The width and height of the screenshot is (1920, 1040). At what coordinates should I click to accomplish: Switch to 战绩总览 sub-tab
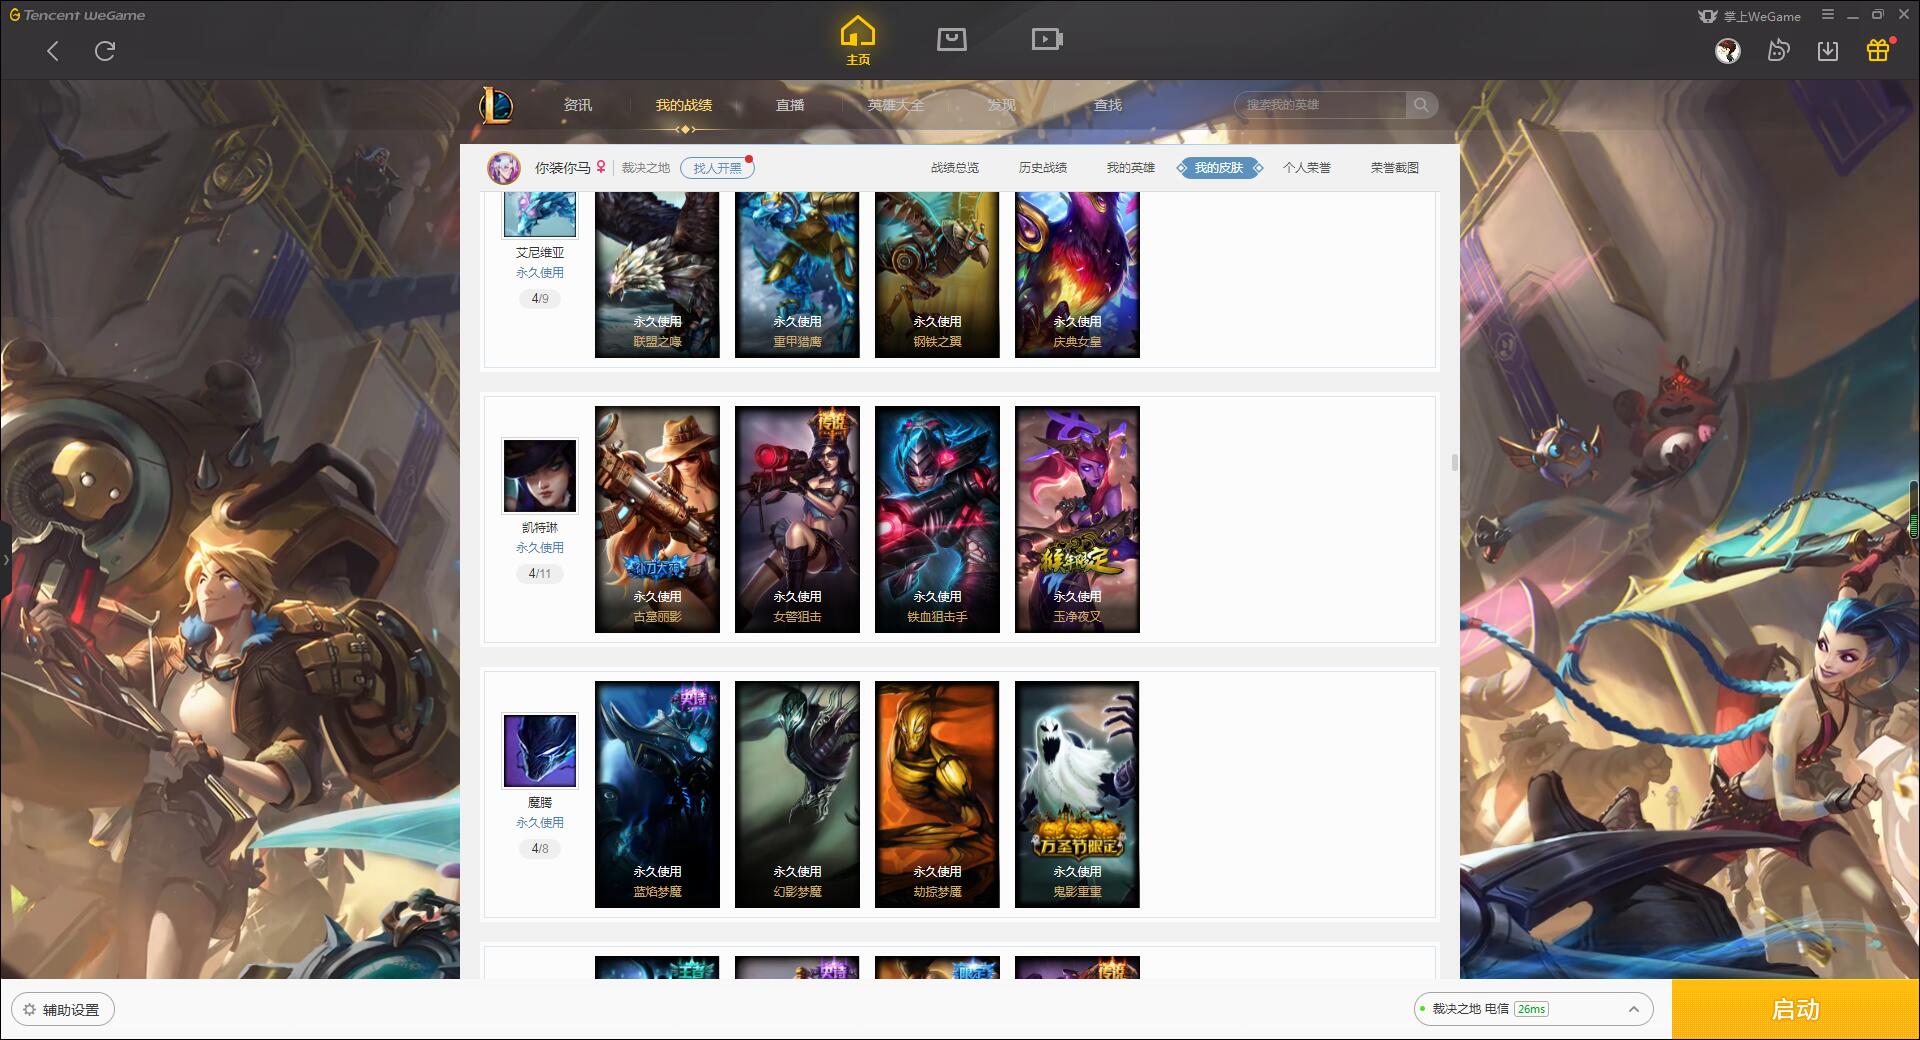click(955, 168)
